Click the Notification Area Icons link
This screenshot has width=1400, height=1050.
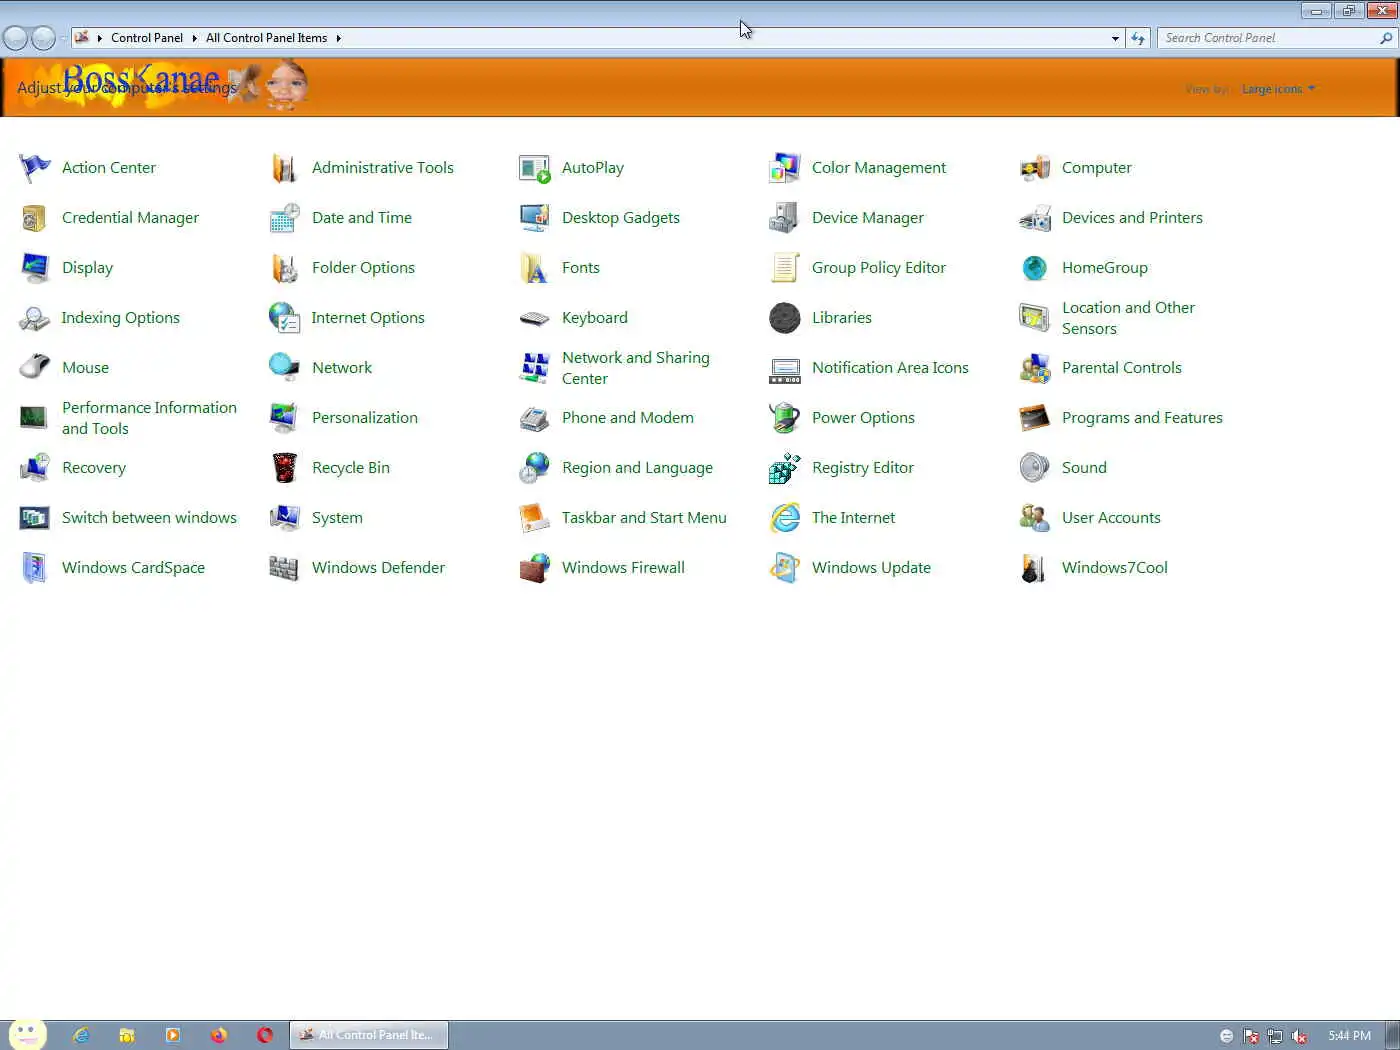(x=890, y=368)
